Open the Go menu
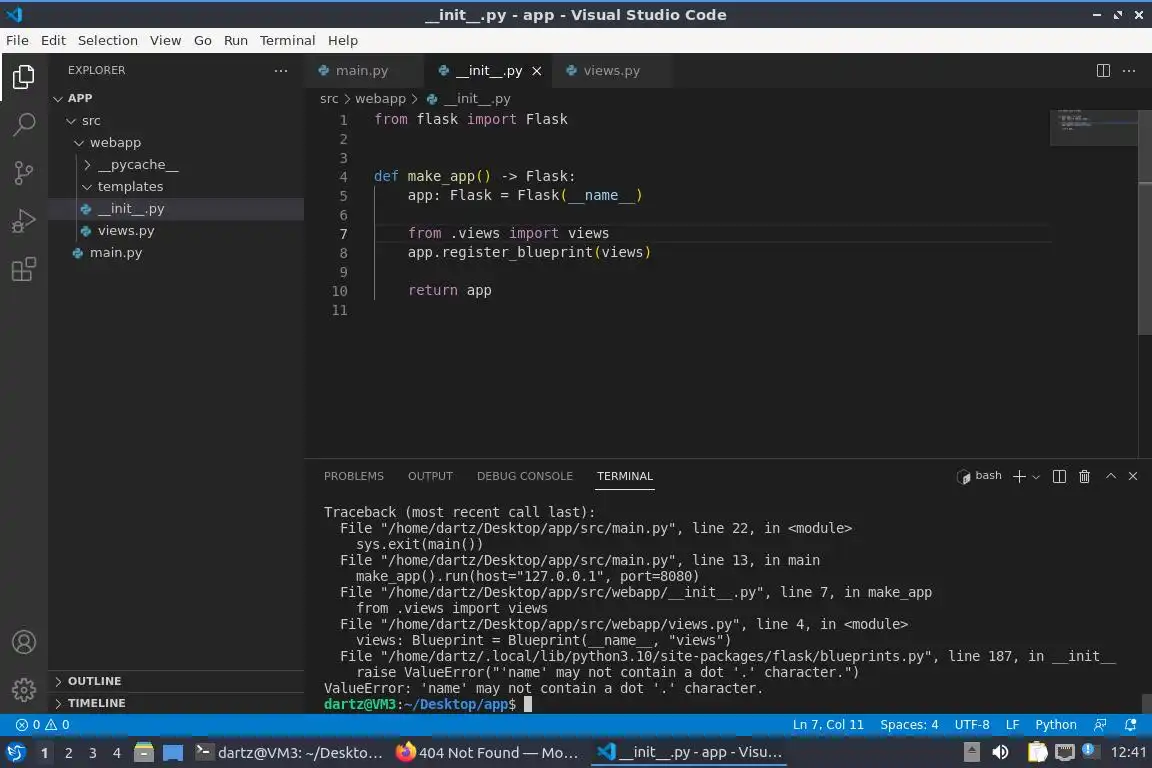 click(x=203, y=40)
